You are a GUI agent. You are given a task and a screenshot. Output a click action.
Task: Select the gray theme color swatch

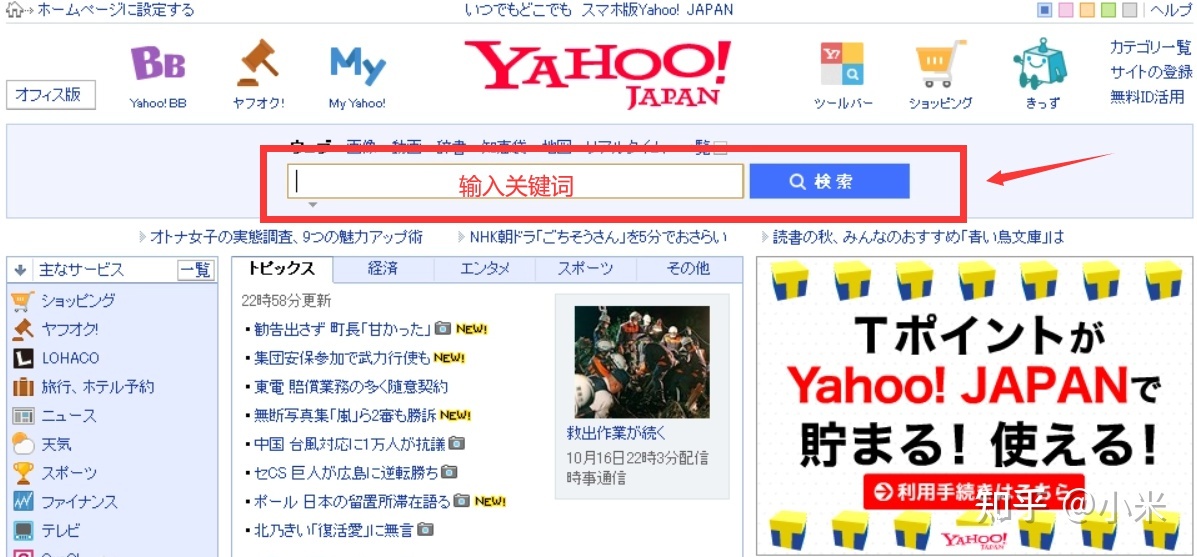coord(1131,10)
